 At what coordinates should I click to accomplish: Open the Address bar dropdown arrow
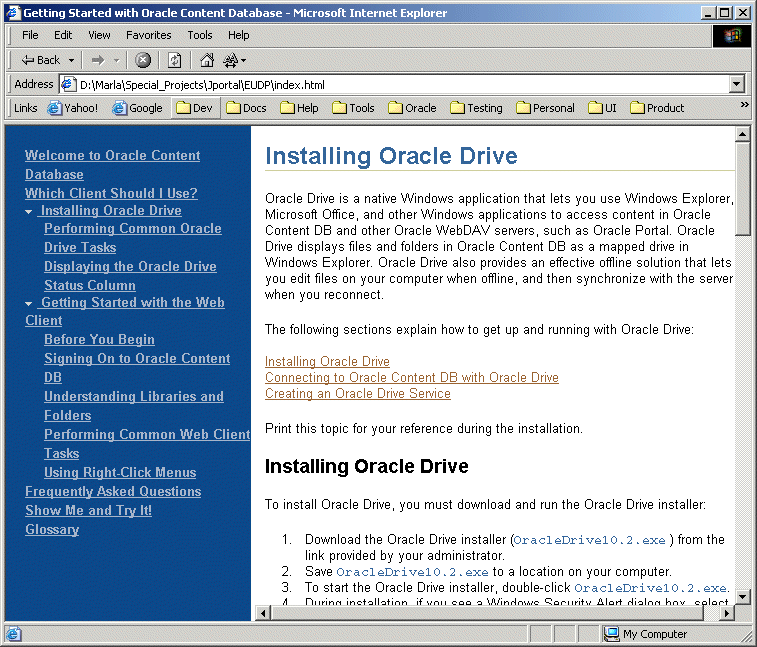tap(736, 84)
